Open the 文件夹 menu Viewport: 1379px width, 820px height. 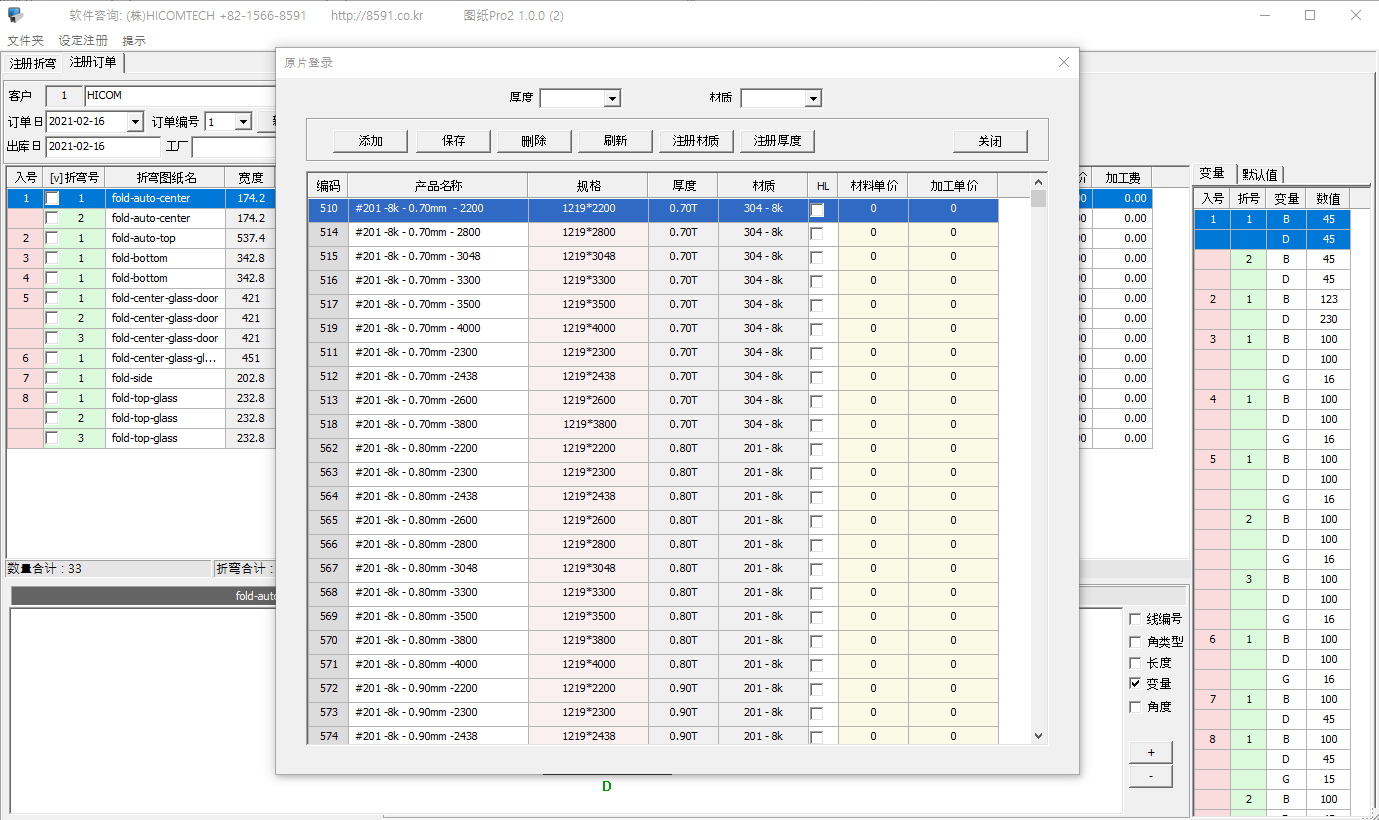pyautogui.click(x=26, y=41)
